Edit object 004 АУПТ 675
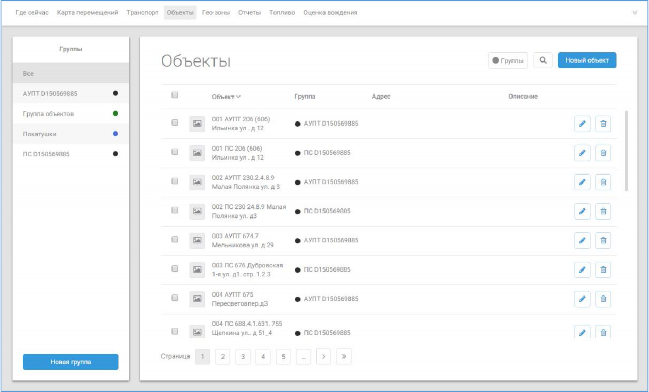 click(582, 299)
